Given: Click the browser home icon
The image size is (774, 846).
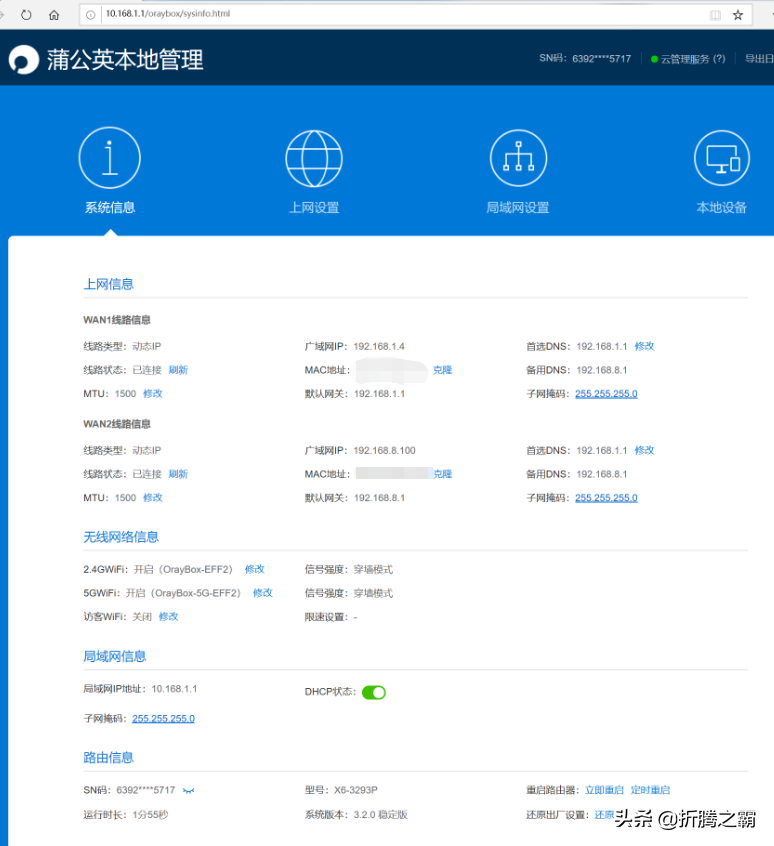Looking at the screenshot, I should click(x=54, y=15).
